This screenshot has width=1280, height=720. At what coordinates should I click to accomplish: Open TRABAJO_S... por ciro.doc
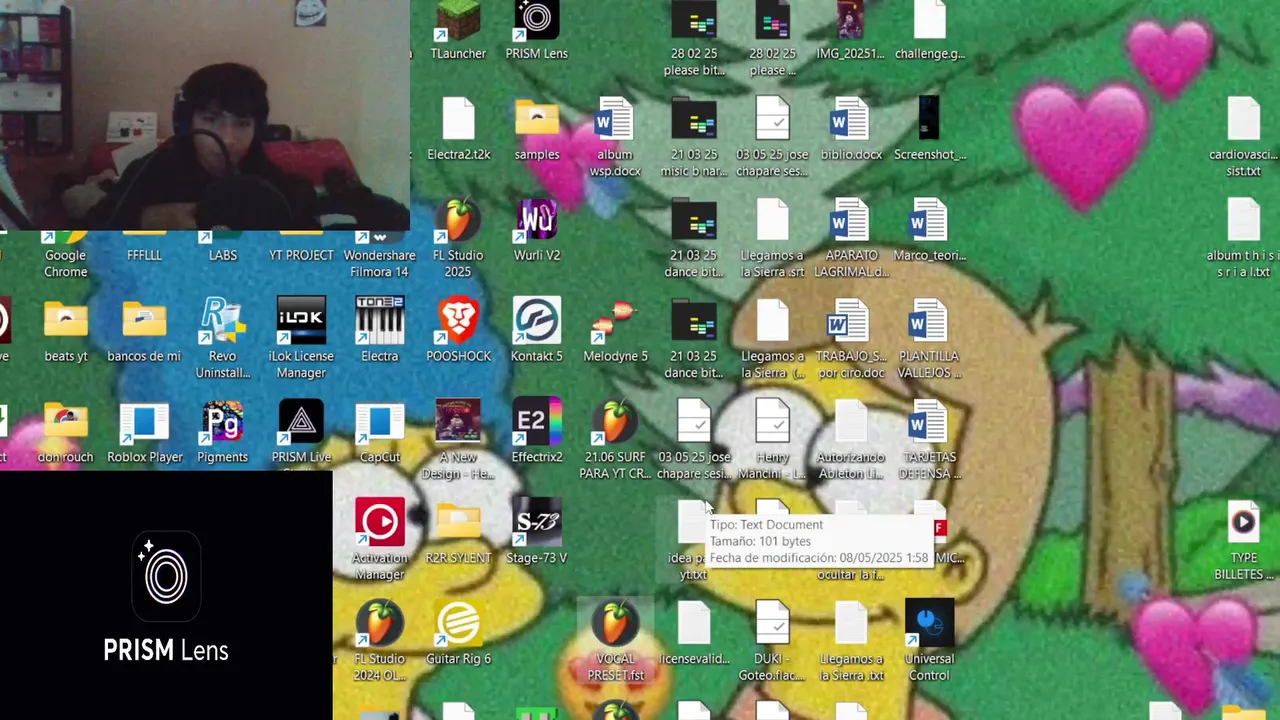pos(851,339)
